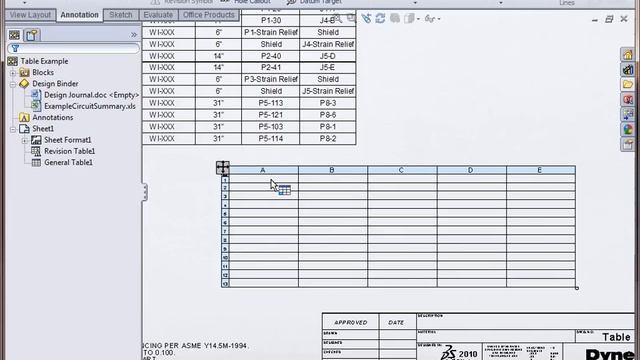This screenshot has width=640, height=360.
Task: Click the FeatureManager filter input field
Action: 73,49
